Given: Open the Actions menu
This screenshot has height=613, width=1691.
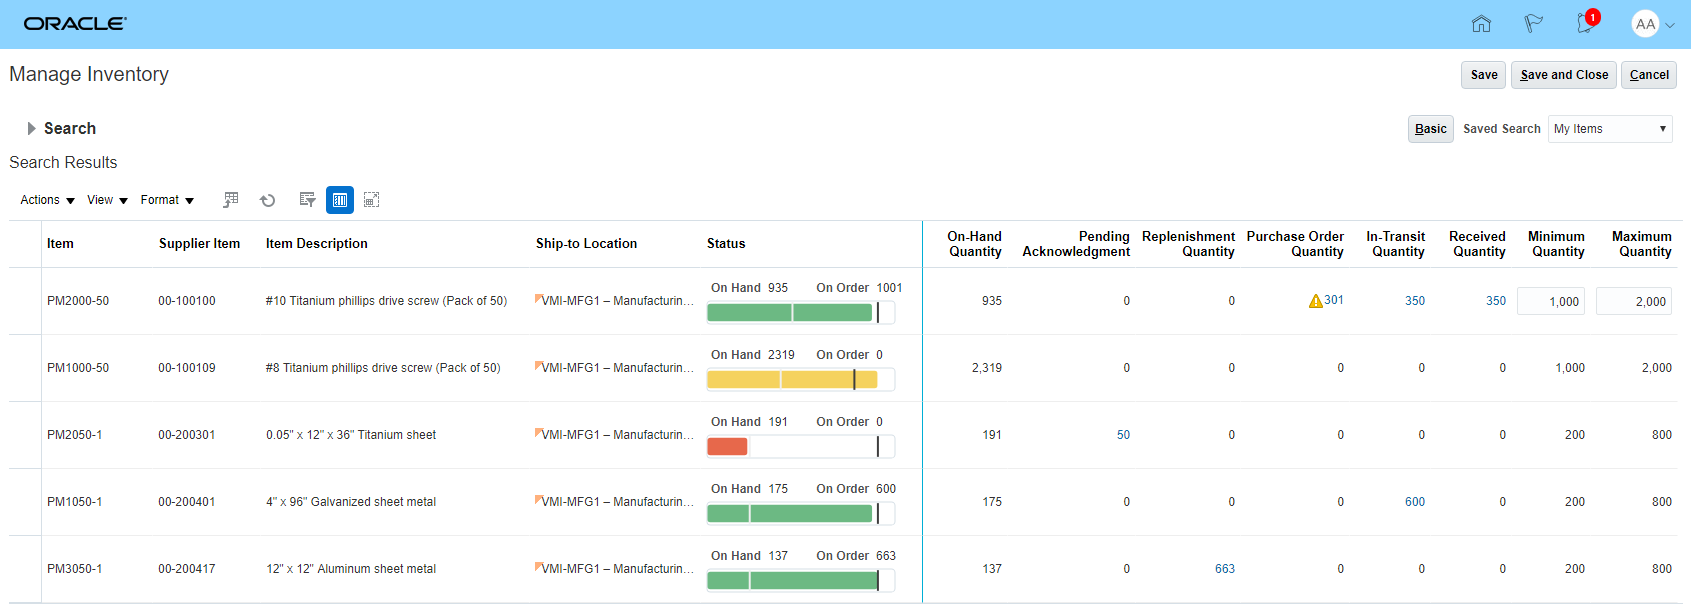Looking at the screenshot, I should click(47, 200).
